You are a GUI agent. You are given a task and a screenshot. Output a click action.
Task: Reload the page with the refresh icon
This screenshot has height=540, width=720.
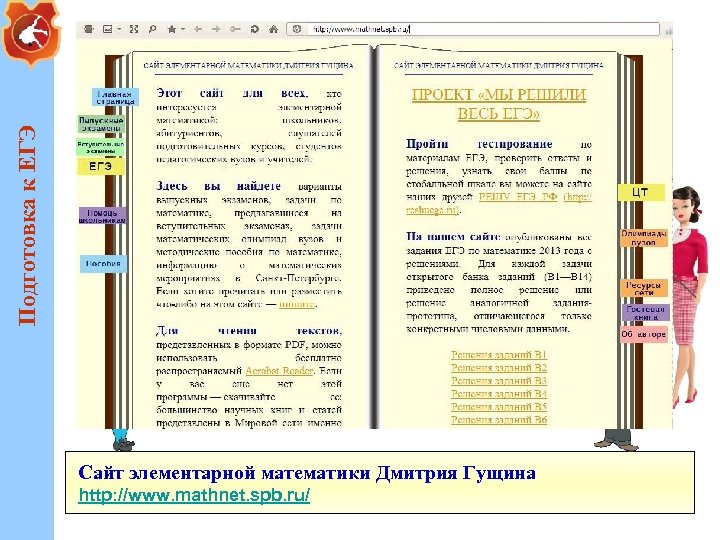pos(254,29)
